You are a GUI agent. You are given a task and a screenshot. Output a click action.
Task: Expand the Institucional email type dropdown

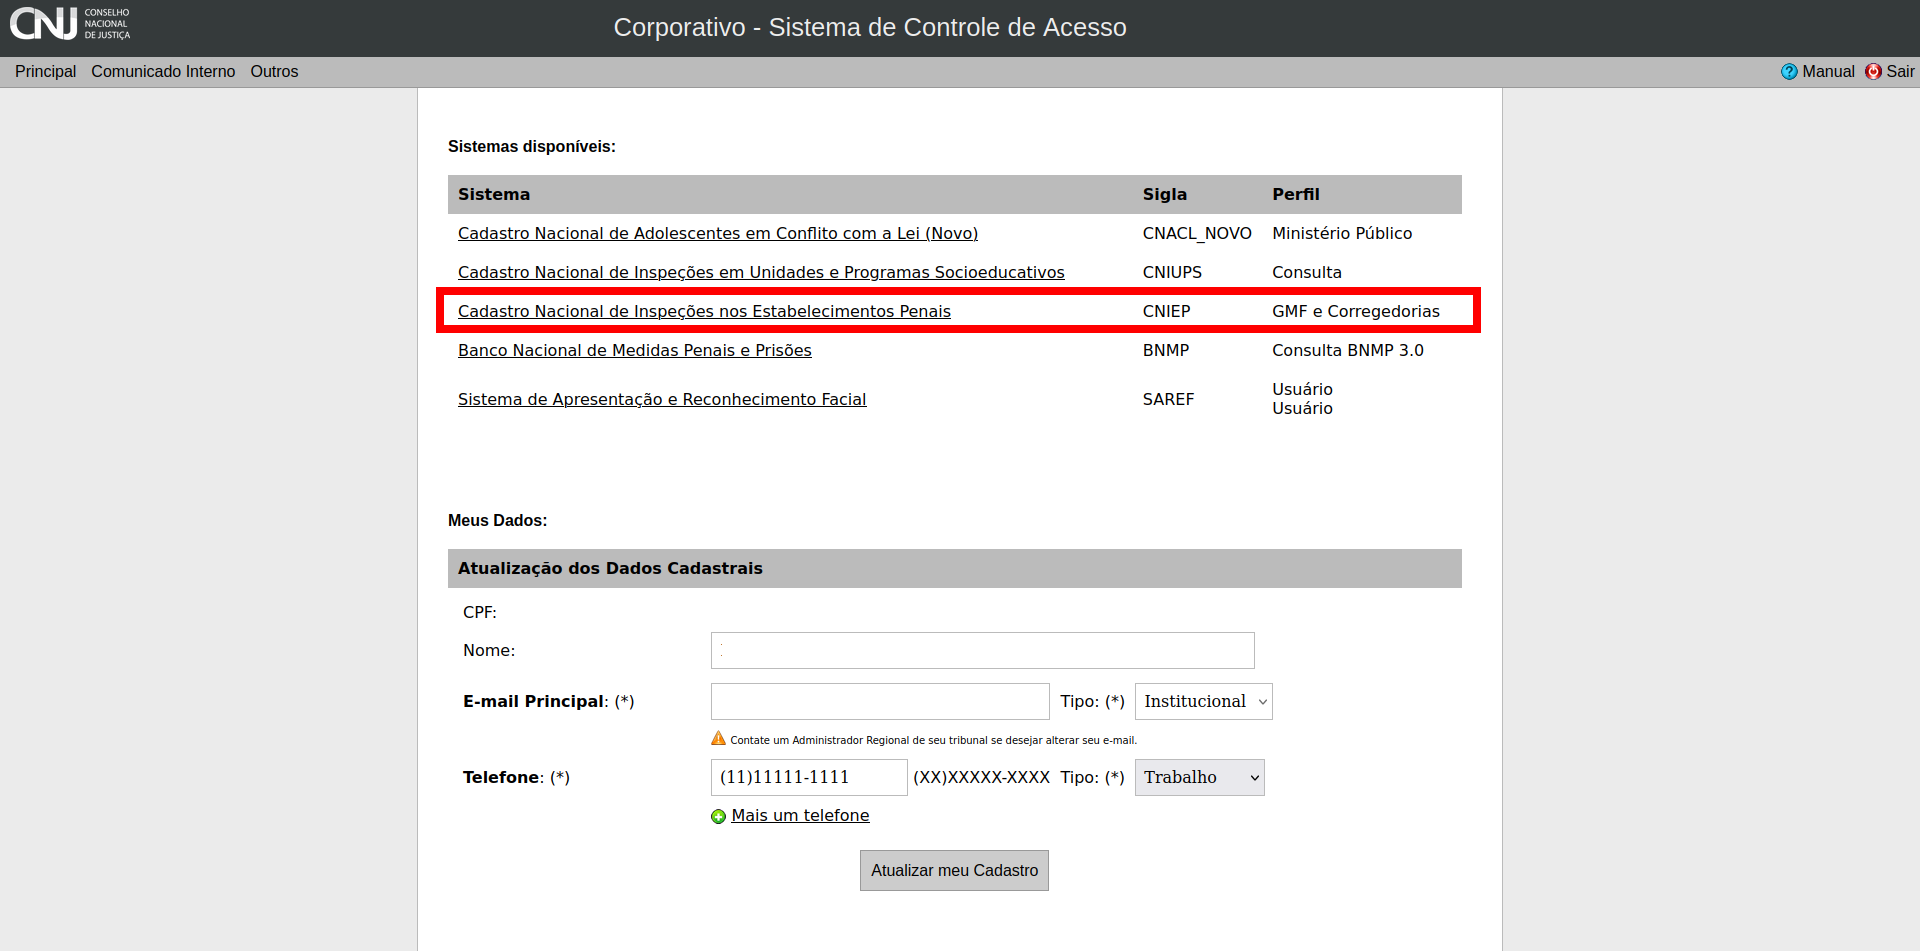[x=1203, y=702]
